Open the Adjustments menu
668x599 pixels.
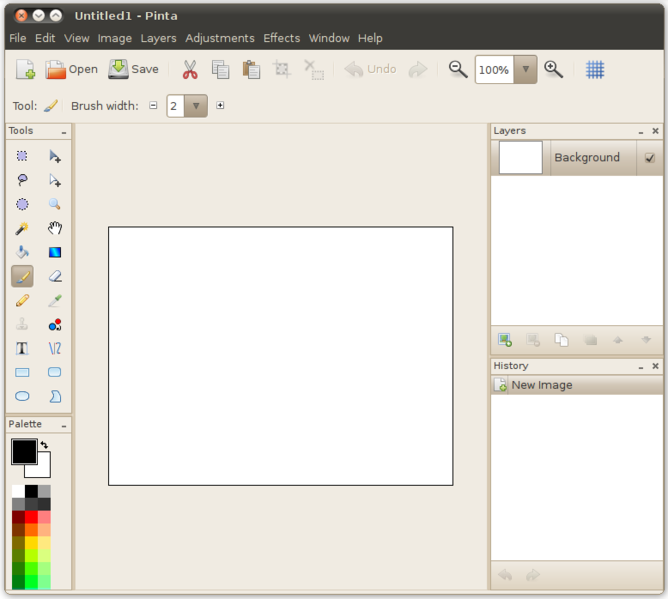point(219,38)
